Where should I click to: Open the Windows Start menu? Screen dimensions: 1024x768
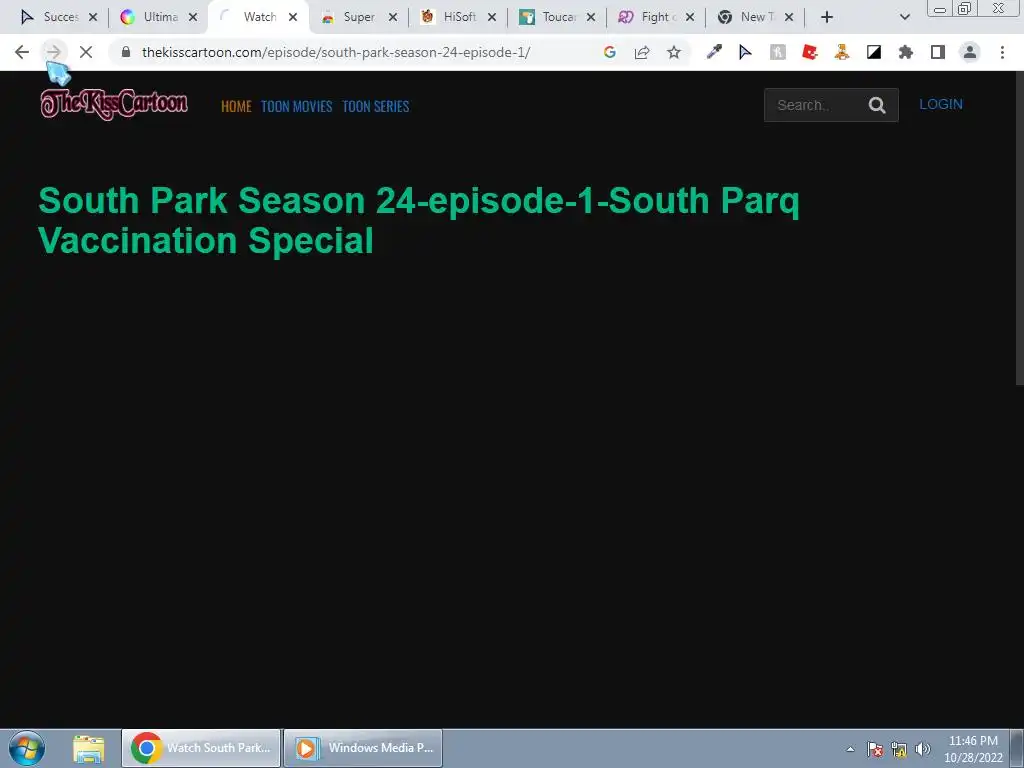[27, 748]
